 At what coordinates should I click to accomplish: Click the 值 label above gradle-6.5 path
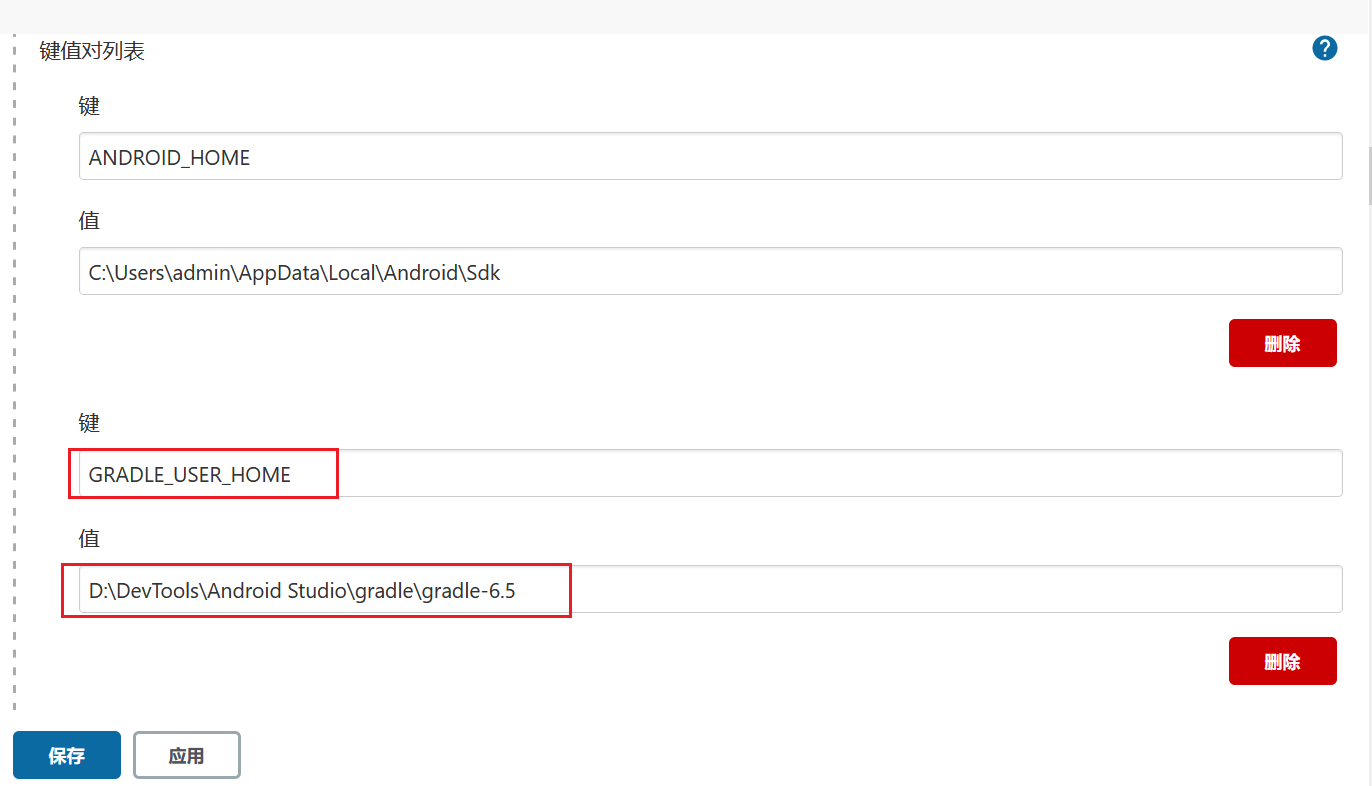(x=89, y=538)
